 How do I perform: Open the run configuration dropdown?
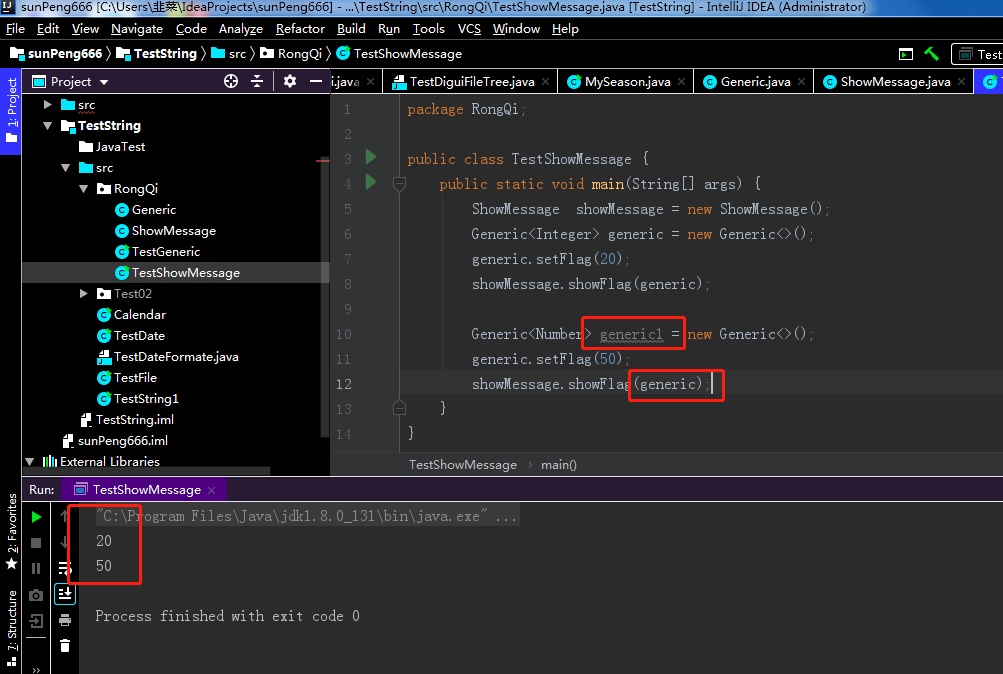tap(977, 54)
